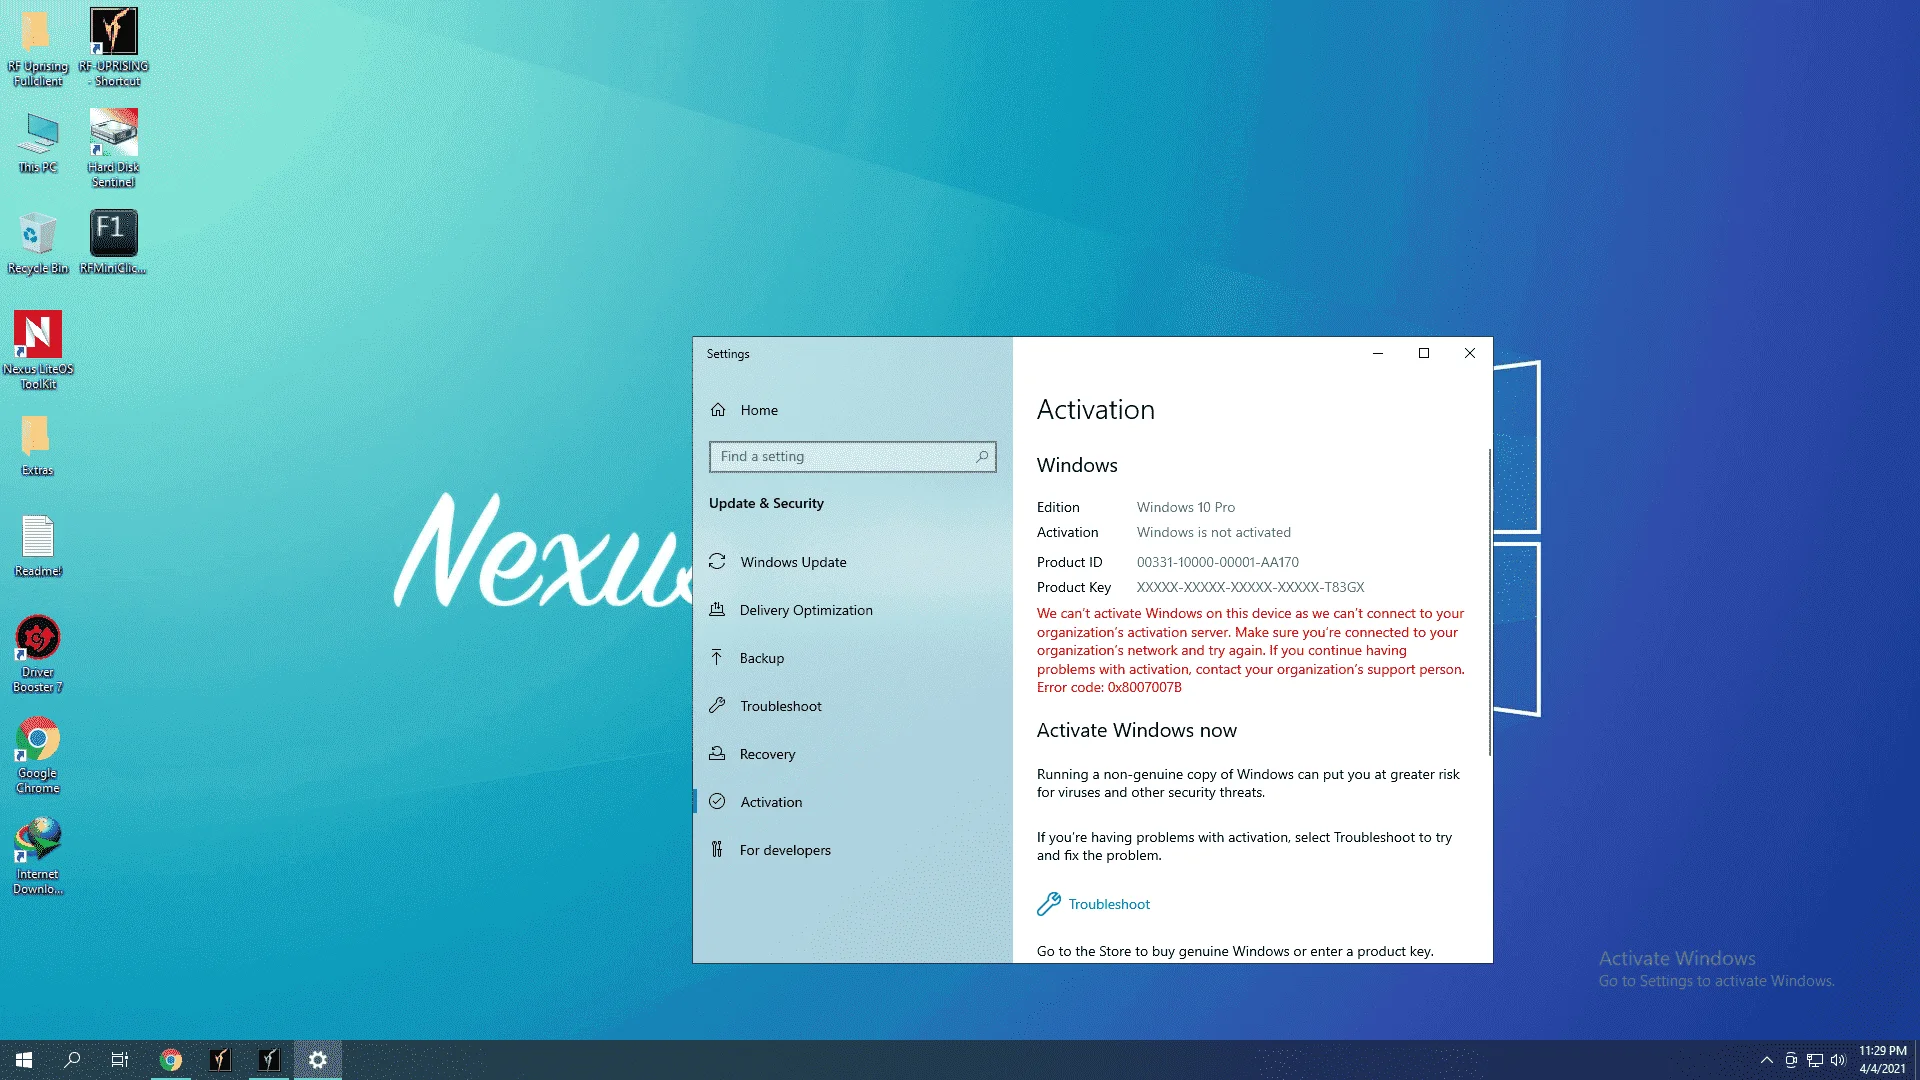Image resolution: width=1920 pixels, height=1080 pixels.
Task: Select Internet Download Manager desktop icon
Action: click(38, 856)
